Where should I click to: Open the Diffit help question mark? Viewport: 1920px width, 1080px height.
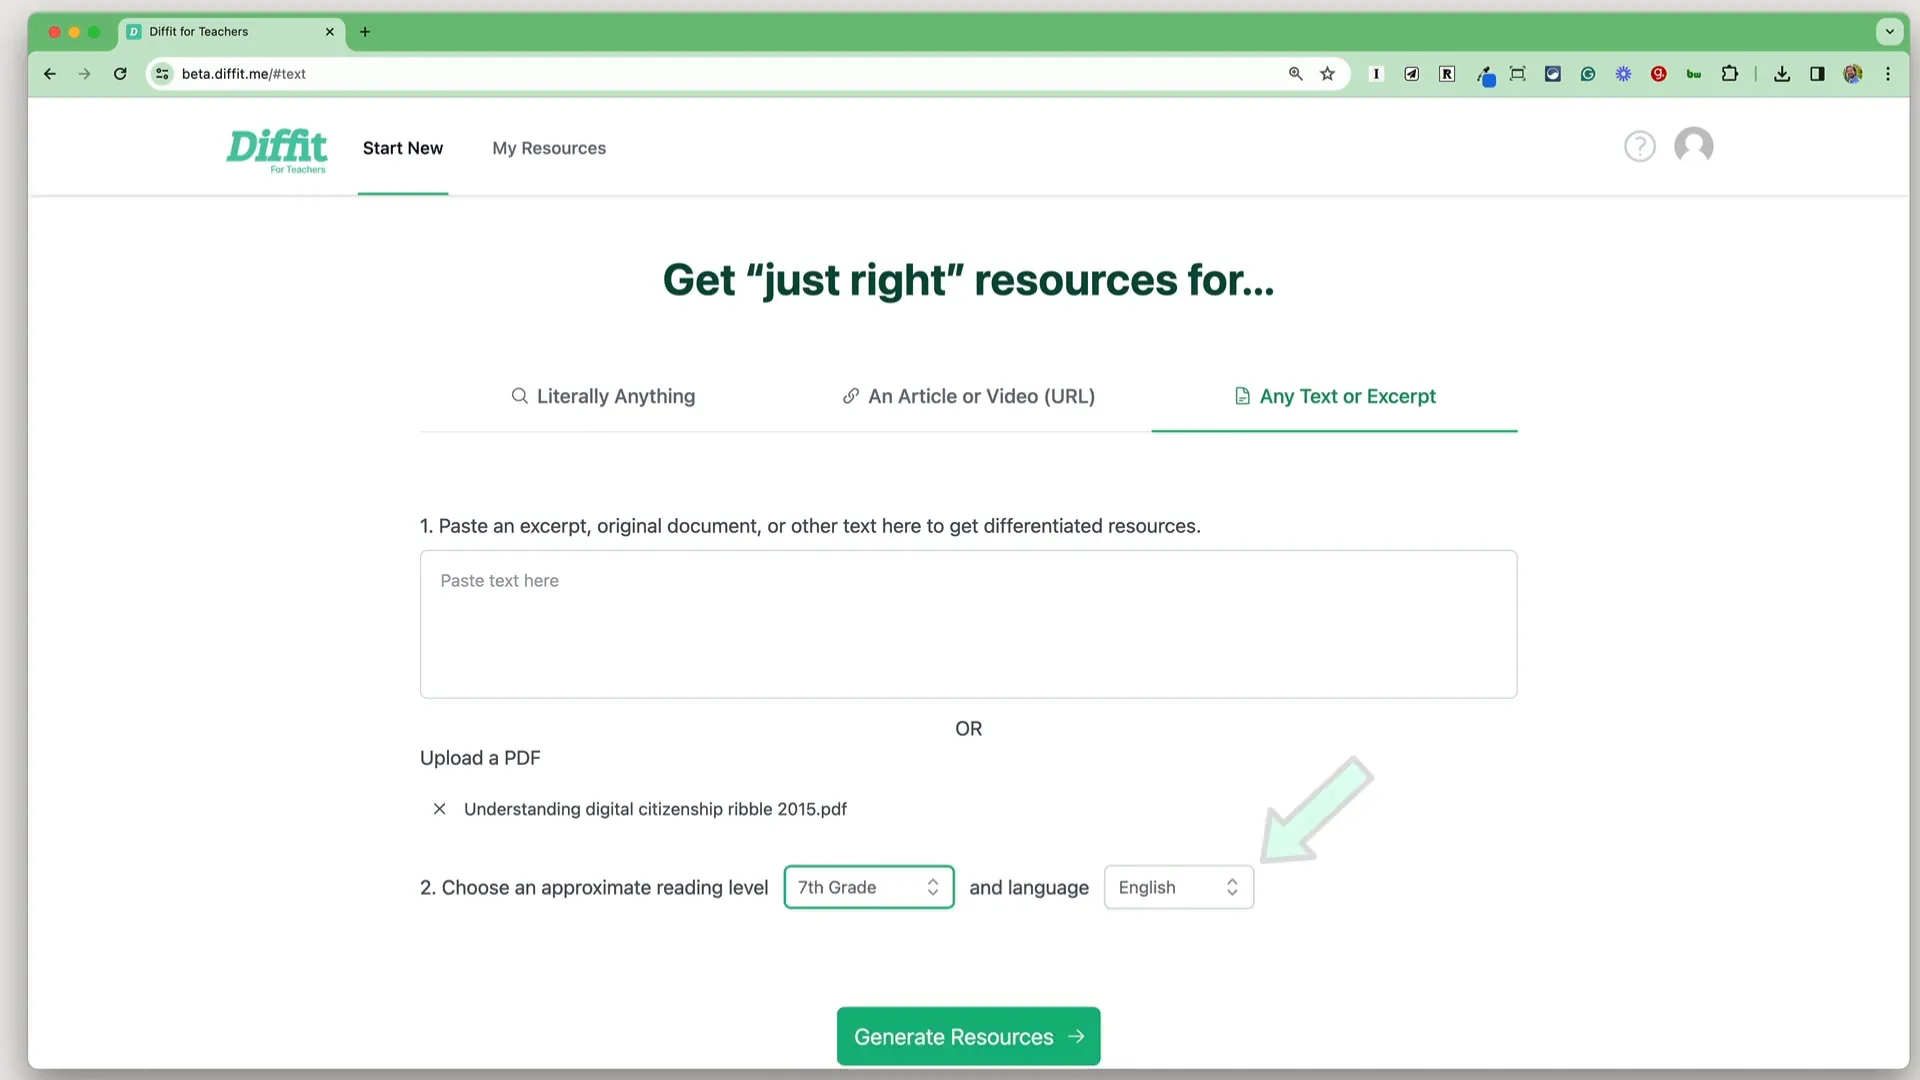click(1640, 147)
